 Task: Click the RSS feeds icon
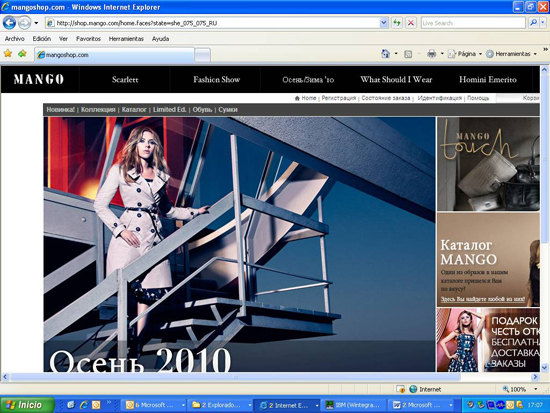(408, 54)
